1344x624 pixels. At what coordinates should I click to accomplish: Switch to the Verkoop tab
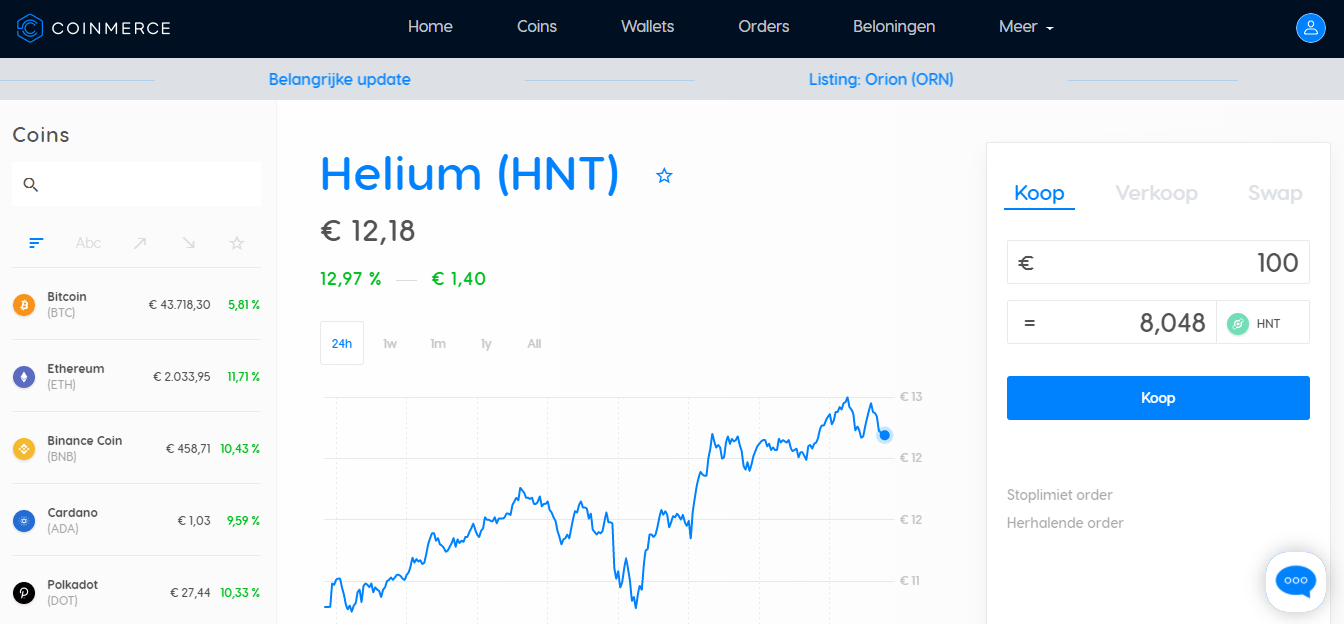pyautogui.click(x=1156, y=193)
